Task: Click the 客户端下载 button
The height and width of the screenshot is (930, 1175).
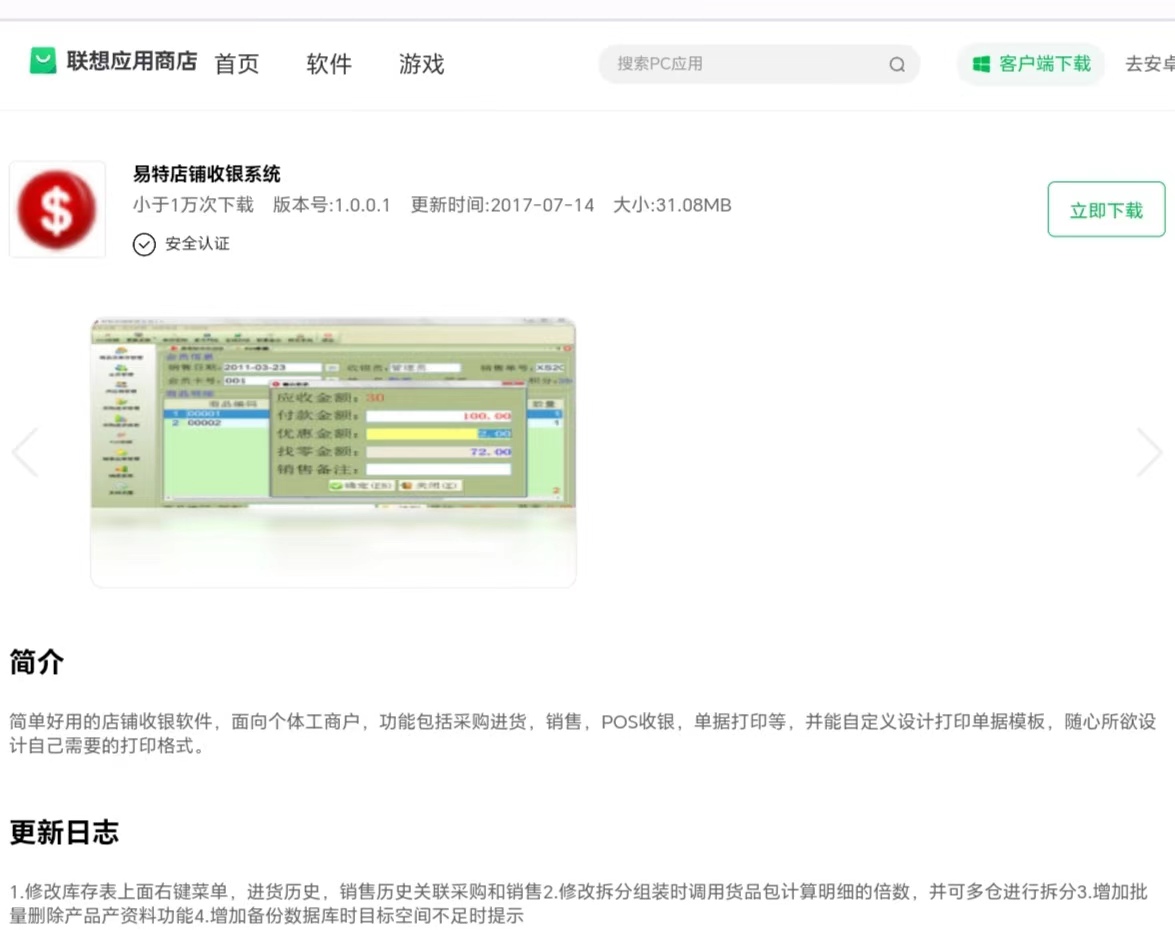Action: tap(1031, 64)
